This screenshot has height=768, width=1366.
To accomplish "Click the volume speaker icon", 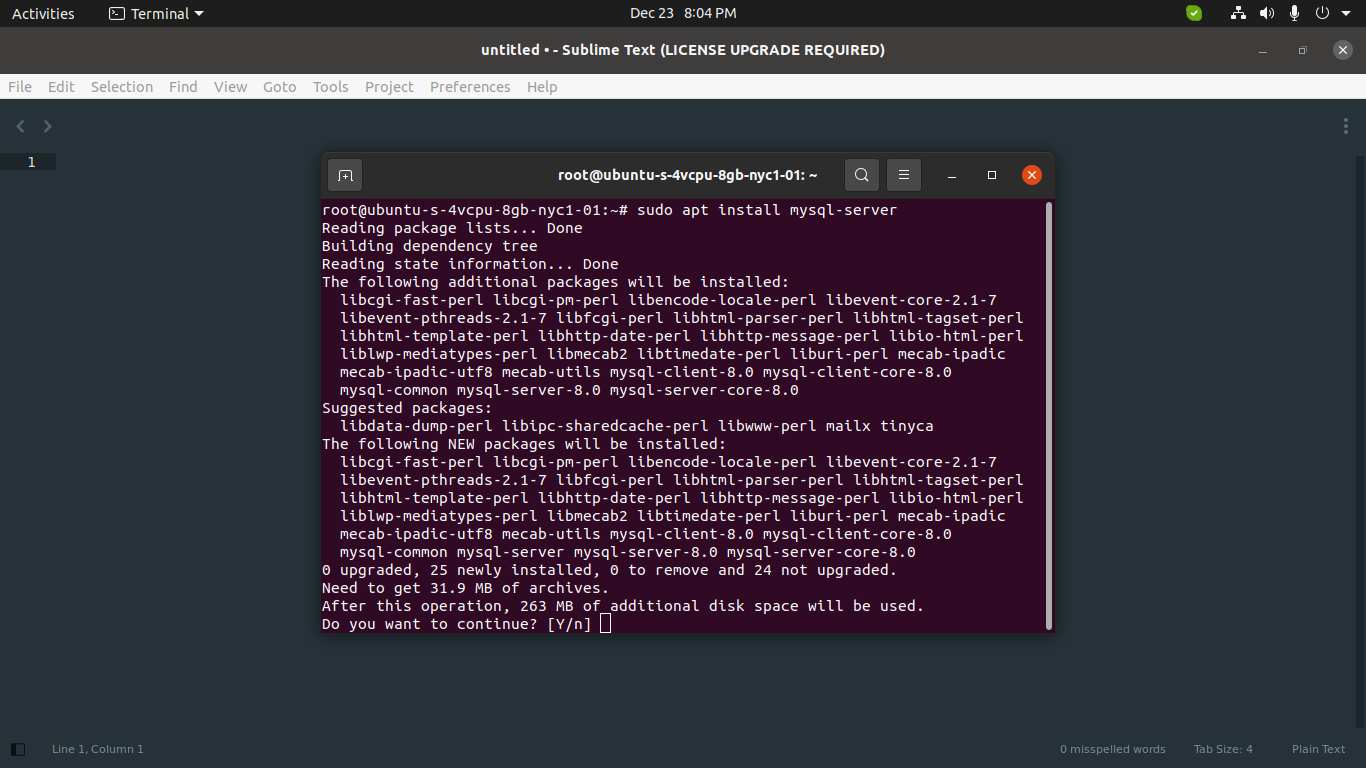I will coord(1267,13).
